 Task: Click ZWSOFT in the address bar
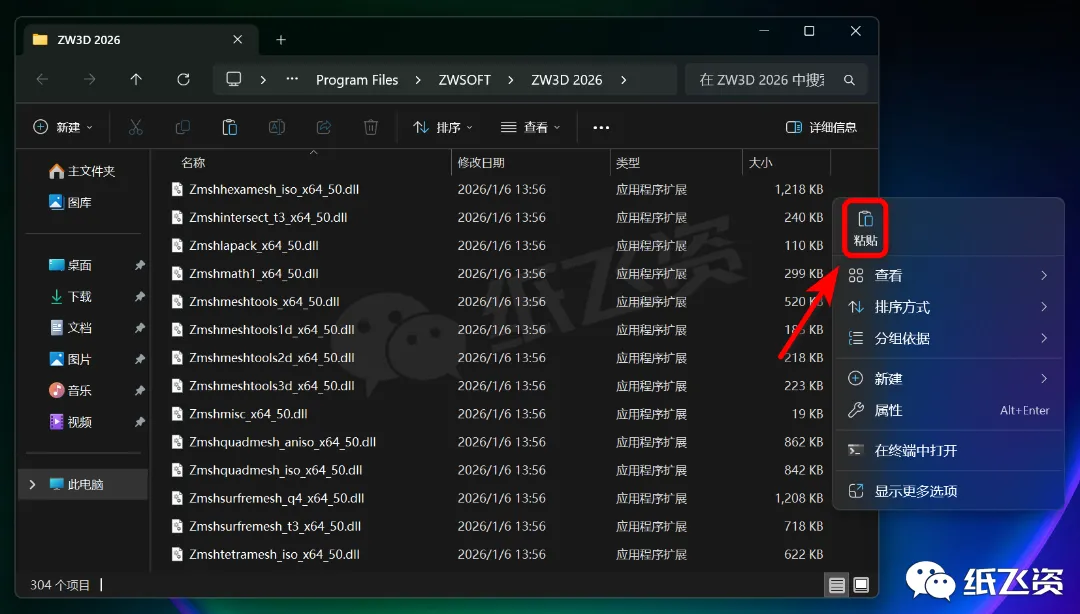pyautogui.click(x=465, y=80)
